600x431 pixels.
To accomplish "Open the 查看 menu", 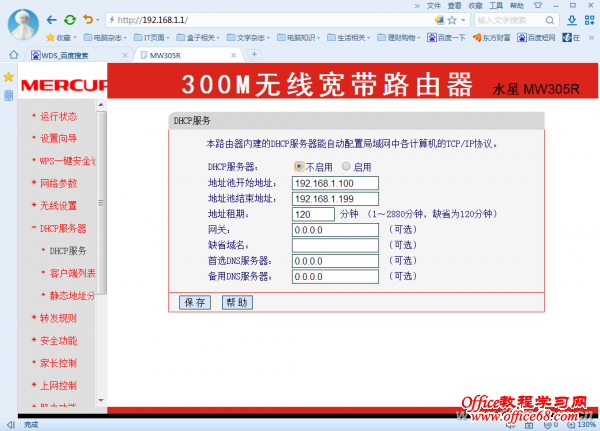I will point(454,5).
